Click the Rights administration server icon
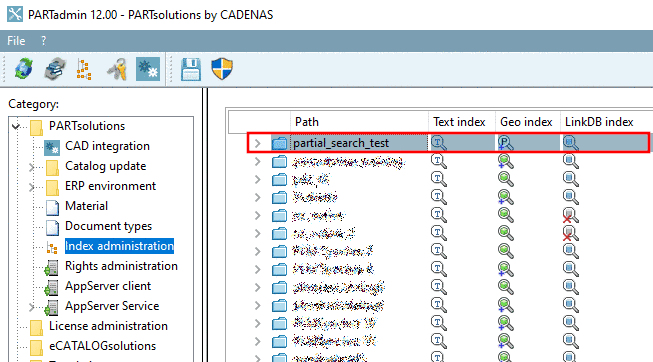This screenshot has height=362, width=653. (52, 267)
